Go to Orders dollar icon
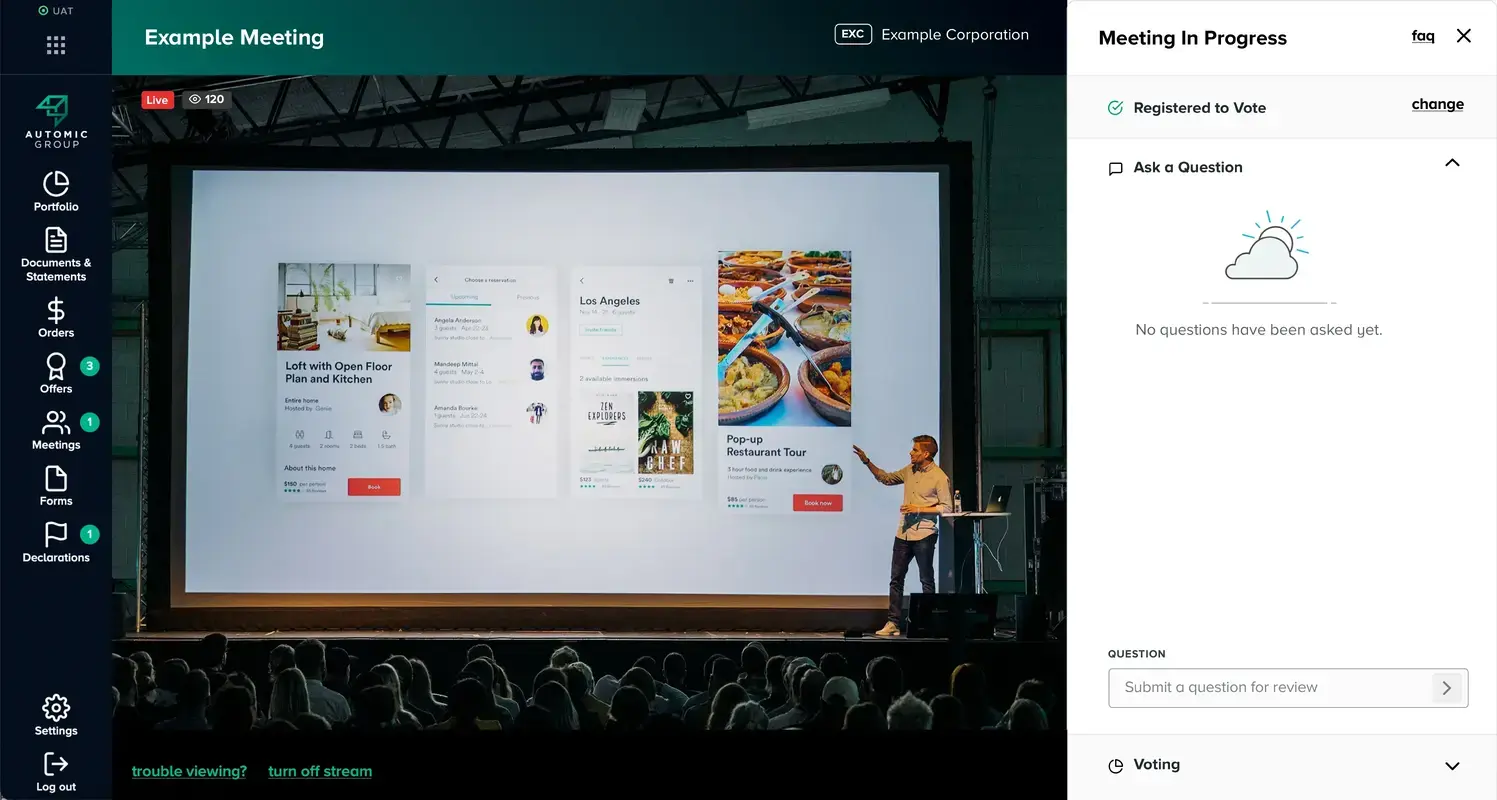This screenshot has height=800, width=1497. [x=56, y=310]
